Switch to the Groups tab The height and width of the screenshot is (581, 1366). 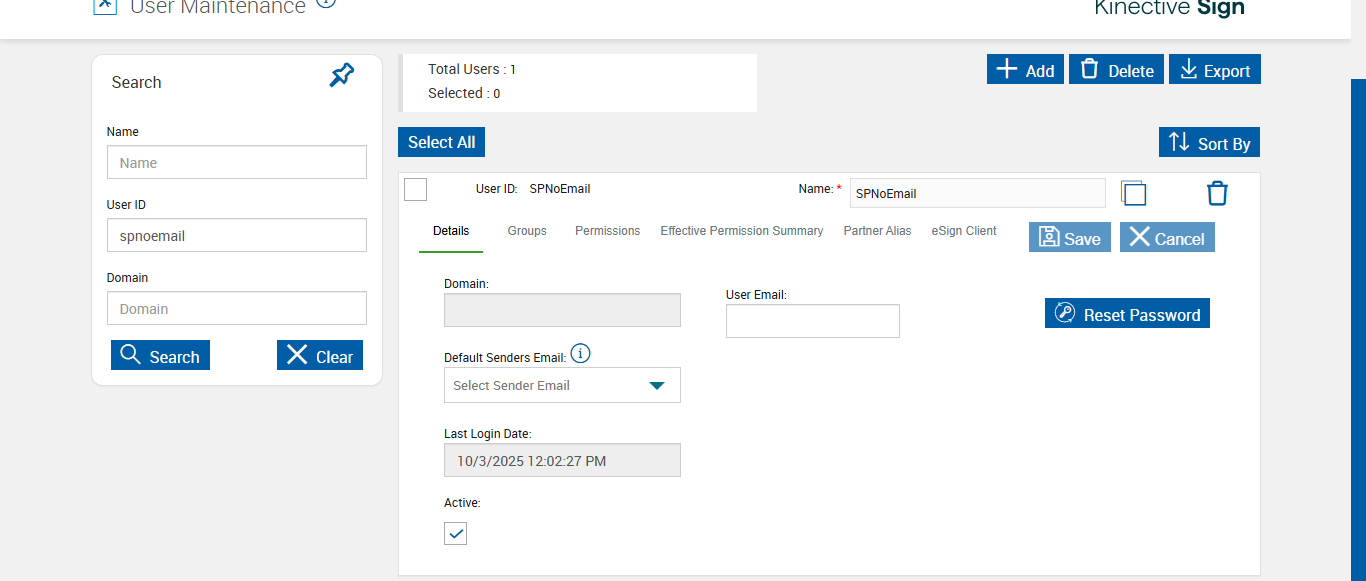[x=527, y=231]
